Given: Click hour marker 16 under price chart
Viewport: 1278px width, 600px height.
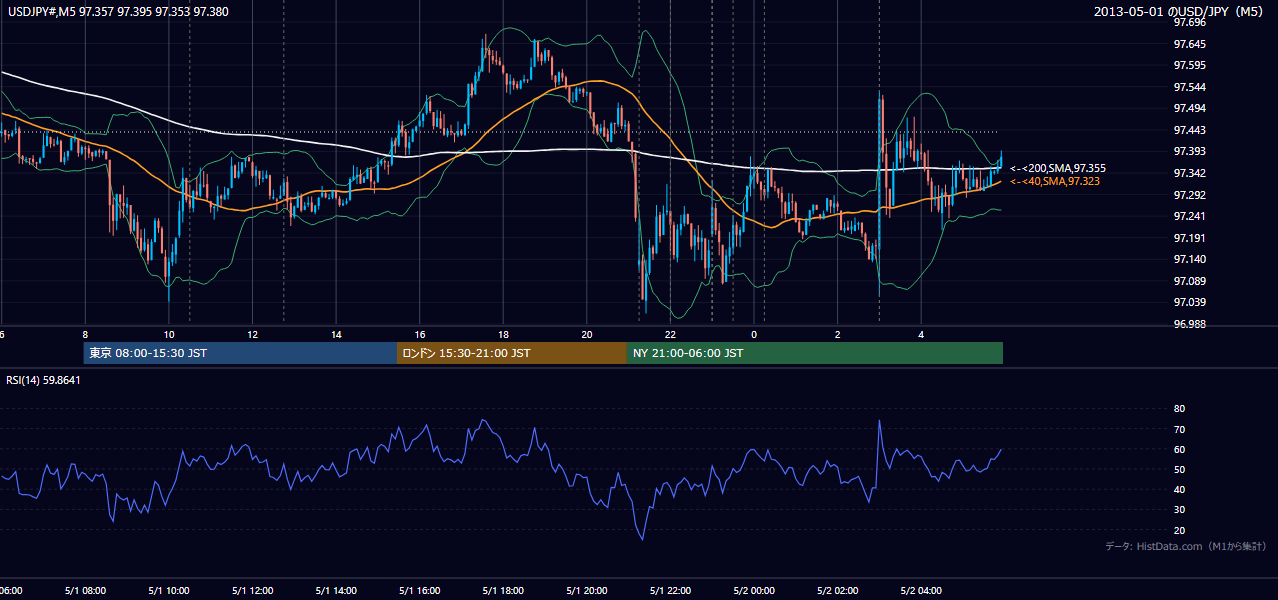Looking at the screenshot, I should pos(420,335).
